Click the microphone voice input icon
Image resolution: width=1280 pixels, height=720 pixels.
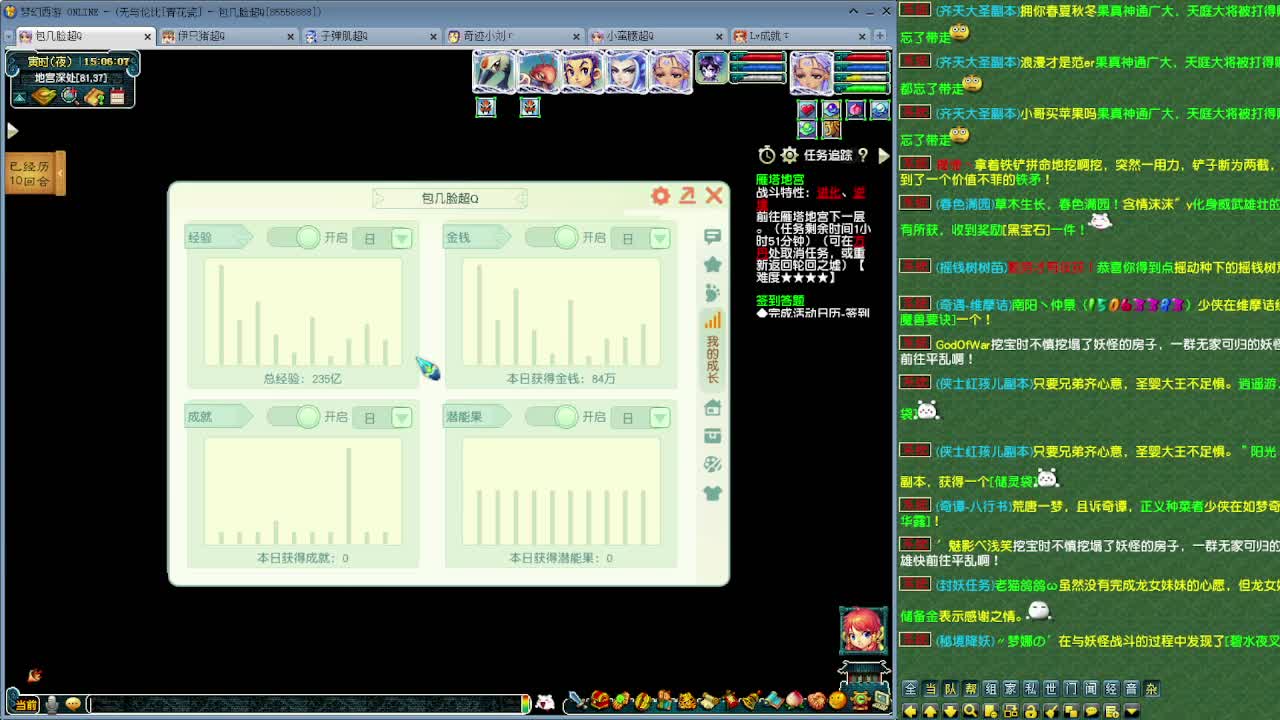52,705
